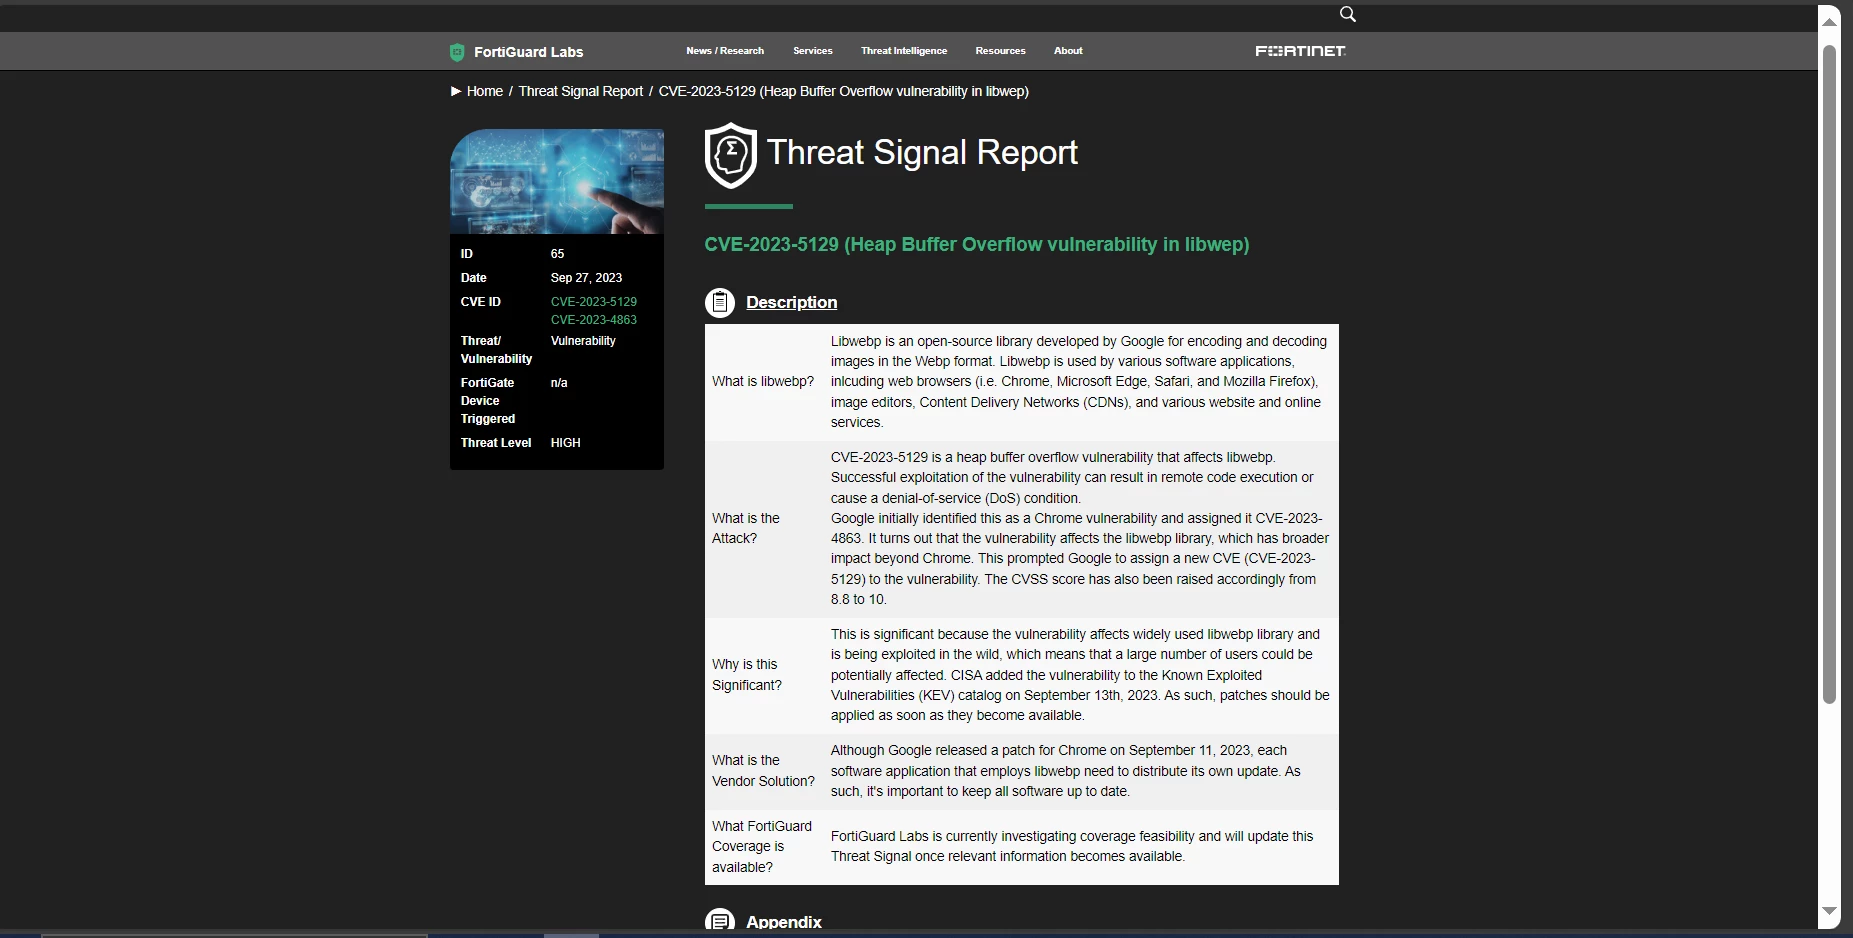Click the page scrollbar down arrow
1853x938 pixels.
click(x=1829, y=911)
